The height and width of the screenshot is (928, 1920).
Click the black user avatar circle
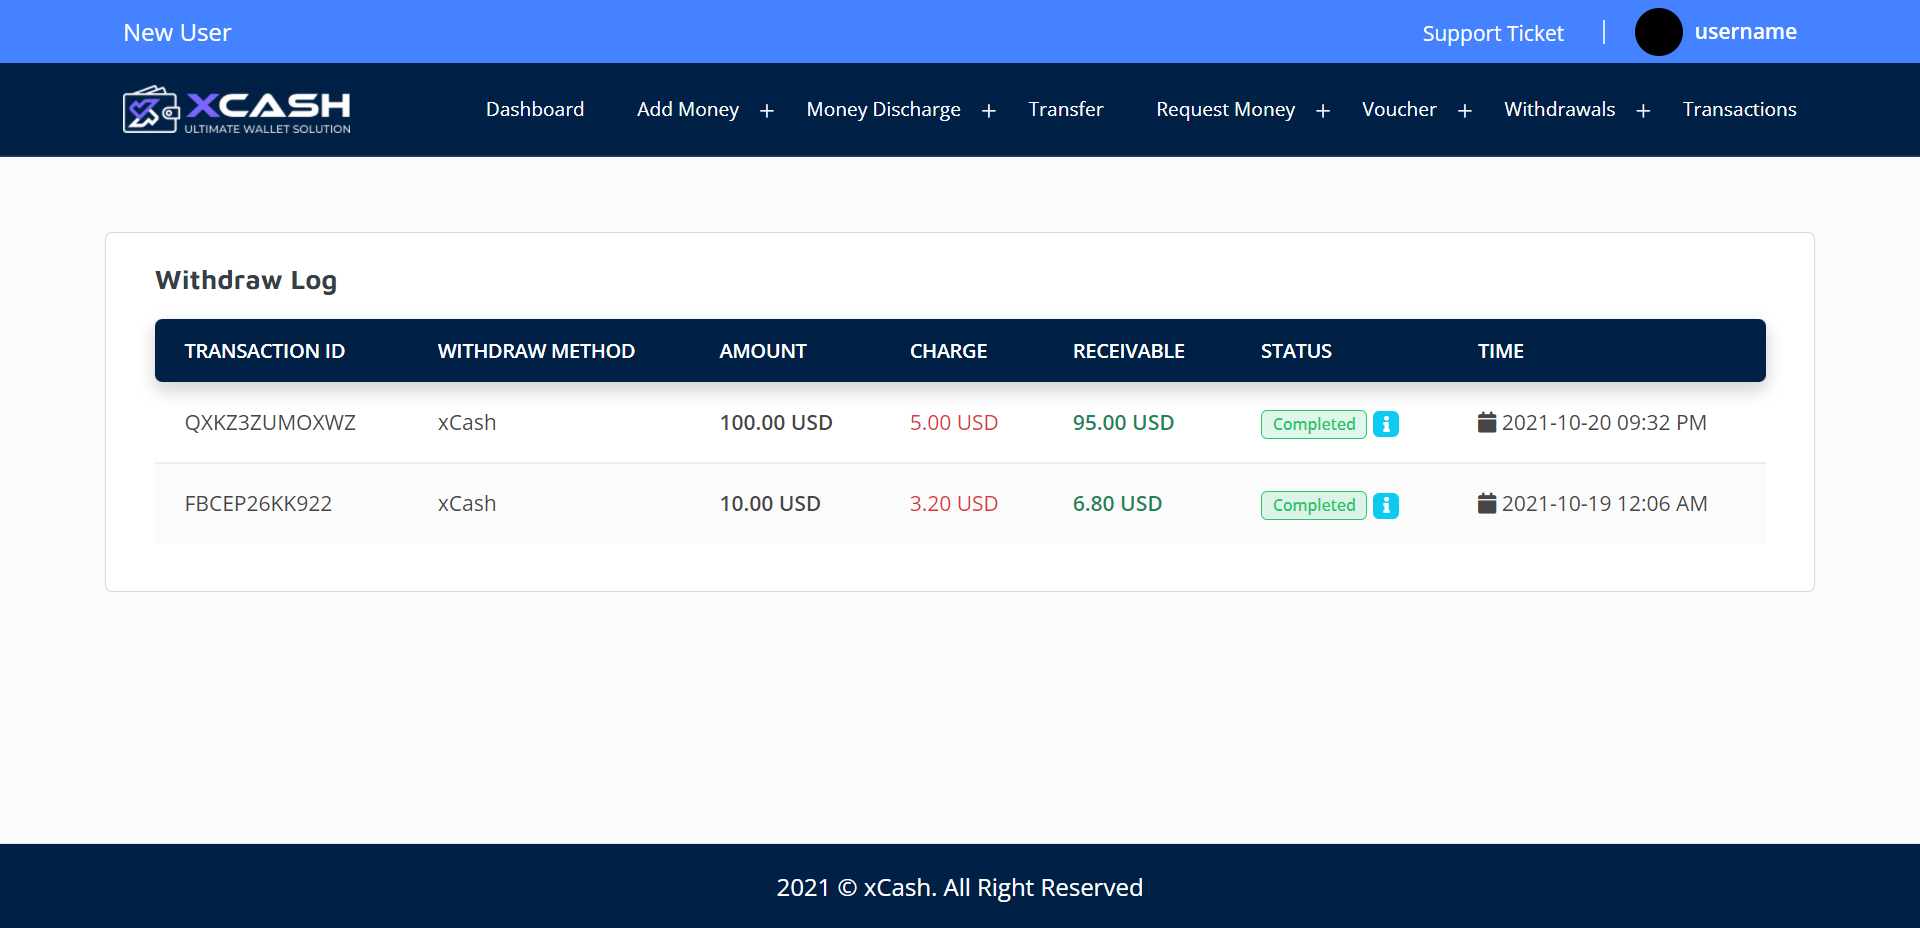pos(1658,32)
